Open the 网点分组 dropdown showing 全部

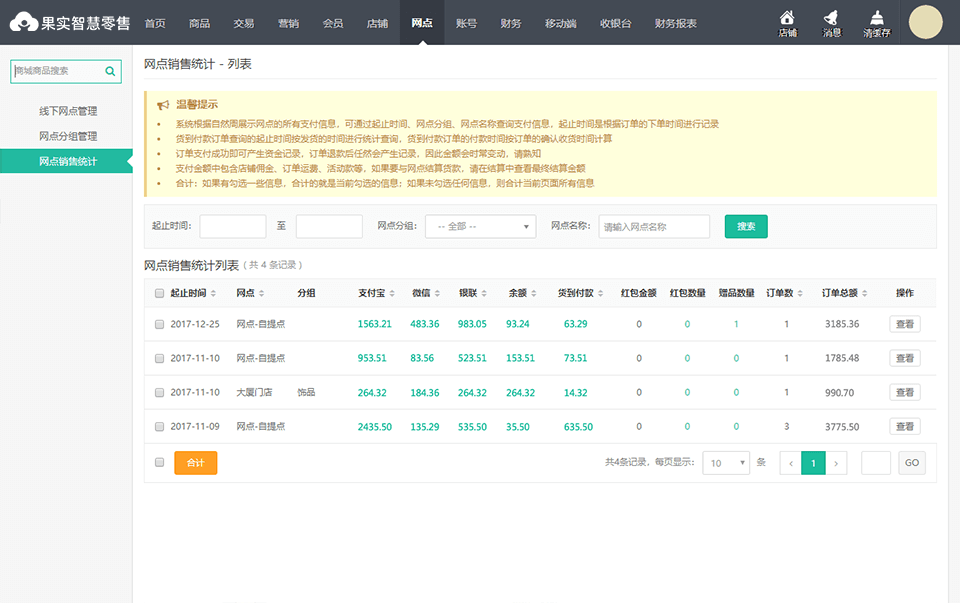480,226
